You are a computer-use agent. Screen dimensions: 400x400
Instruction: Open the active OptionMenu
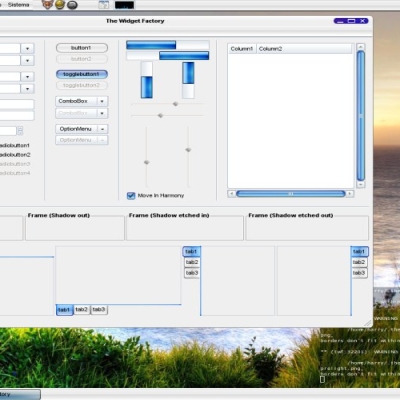pos(82,129)
